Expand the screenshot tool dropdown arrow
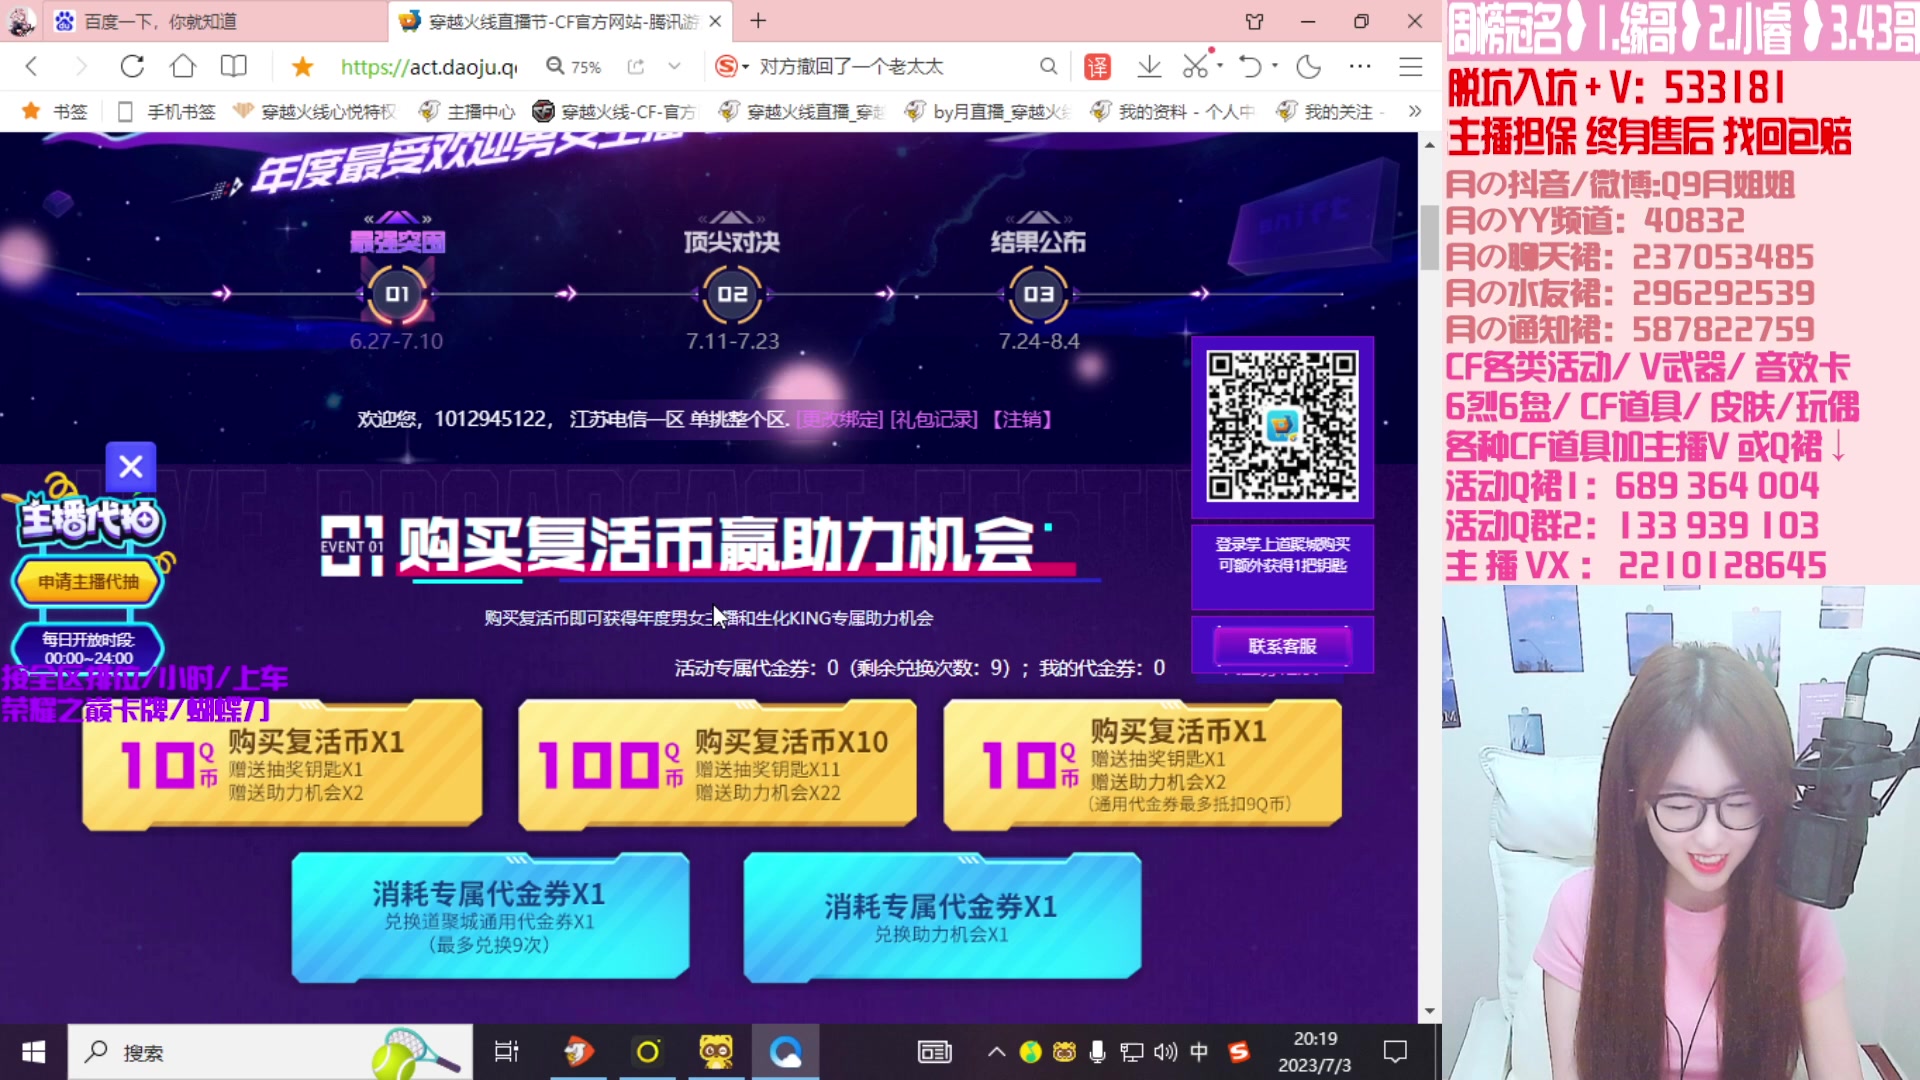 click(1221, 67)
